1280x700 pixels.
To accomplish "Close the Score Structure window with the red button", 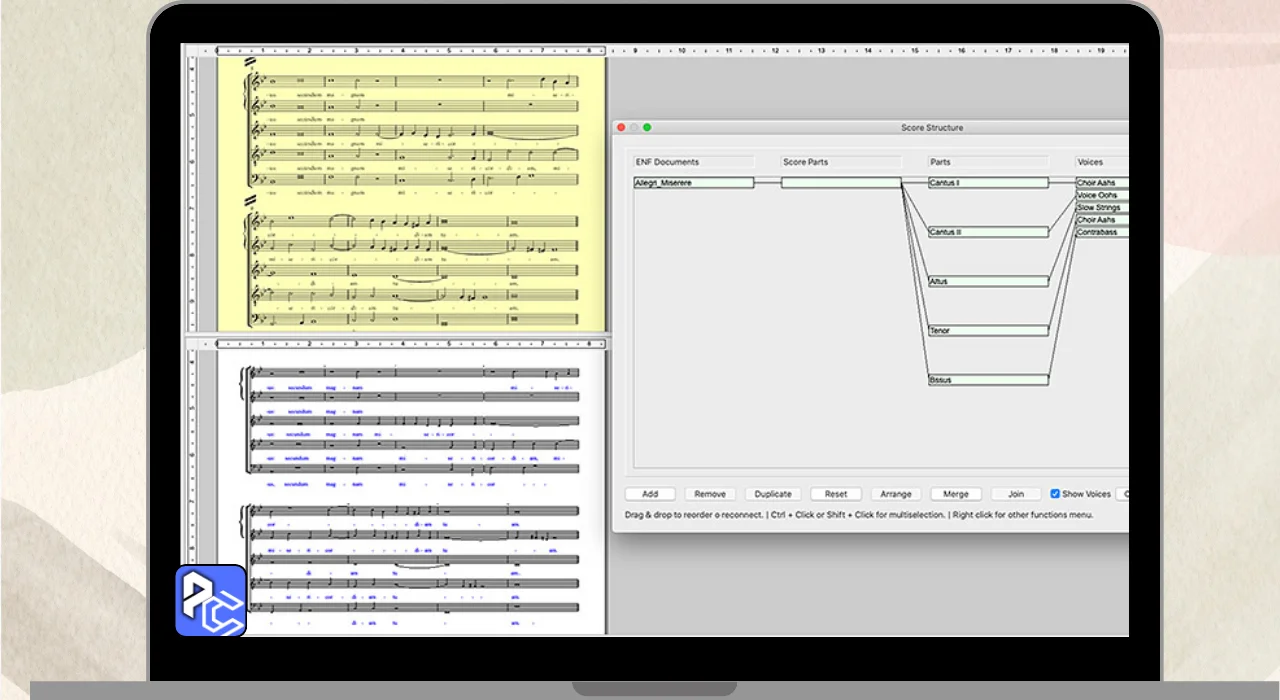I will point(621,128).
